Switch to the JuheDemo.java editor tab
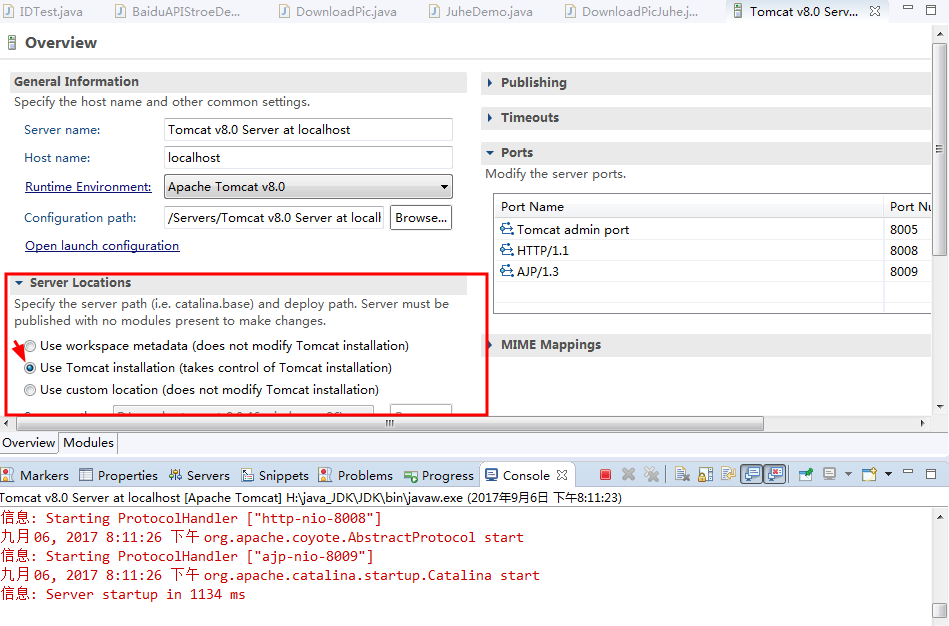949x626 pixels. tap(481, 11)
